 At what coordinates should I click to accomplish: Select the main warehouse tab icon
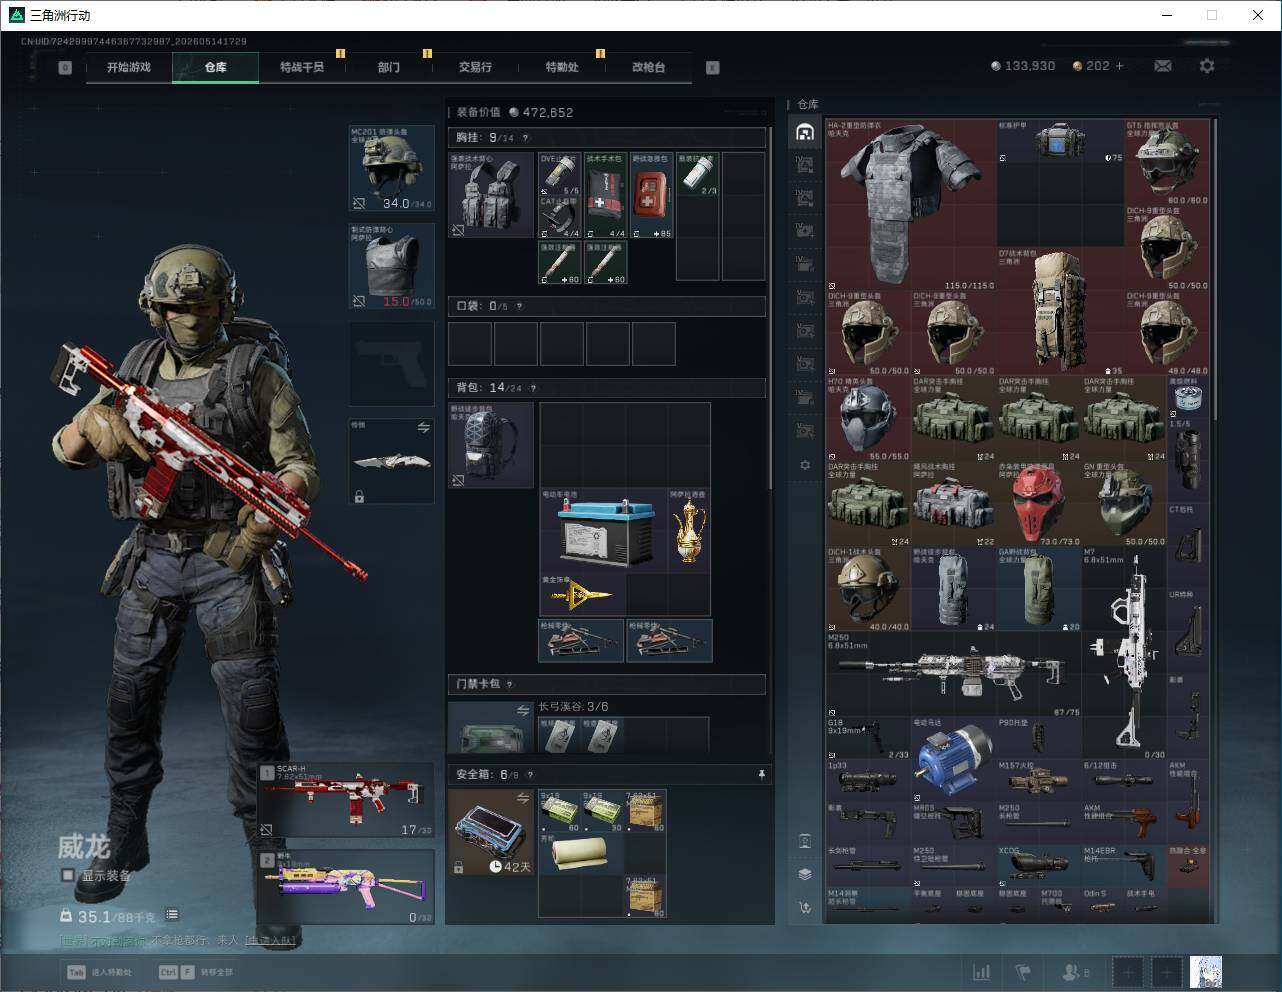point(805,132)
